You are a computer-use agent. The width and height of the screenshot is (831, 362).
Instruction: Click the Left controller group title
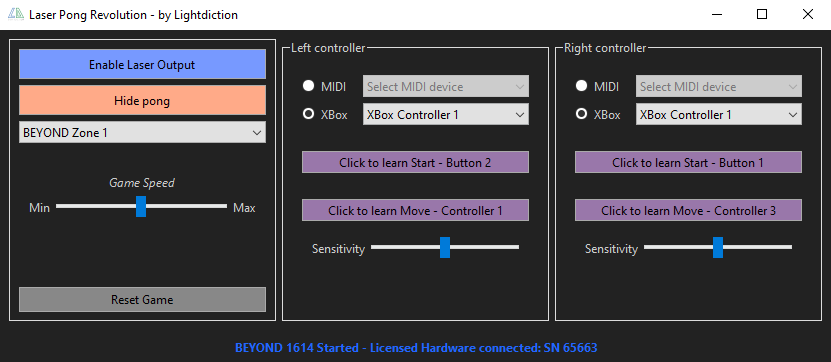pos(328,48)
